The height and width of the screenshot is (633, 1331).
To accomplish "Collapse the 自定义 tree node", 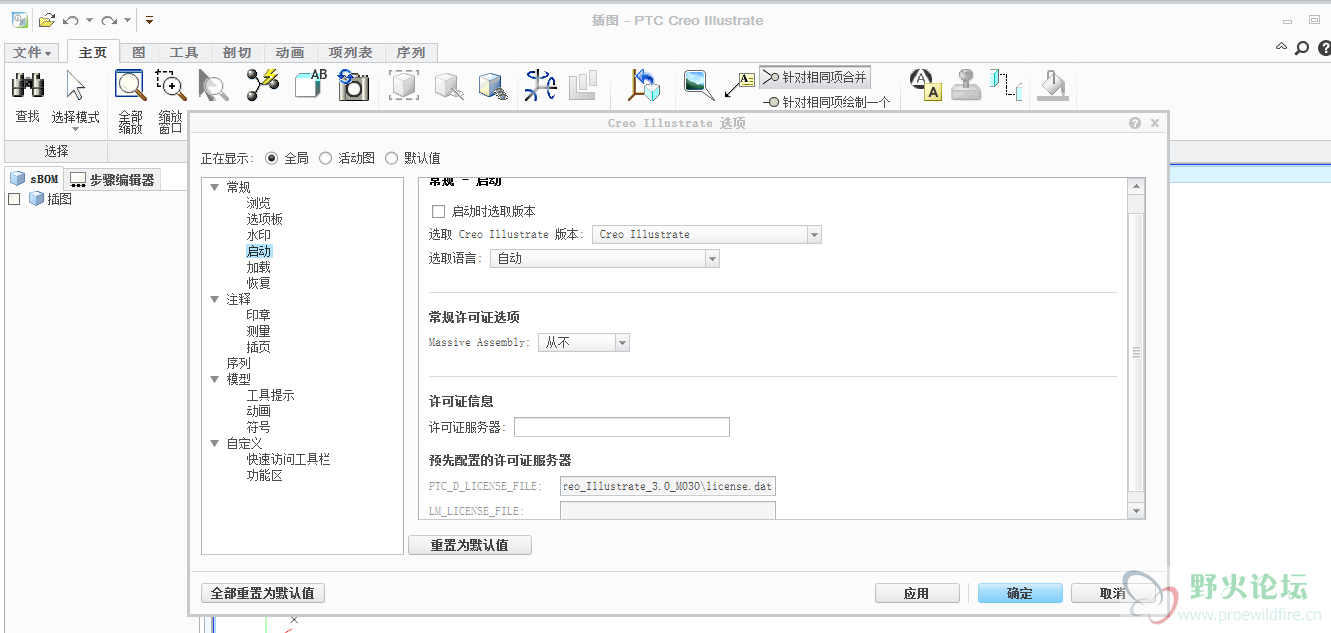I will [214, 443].
